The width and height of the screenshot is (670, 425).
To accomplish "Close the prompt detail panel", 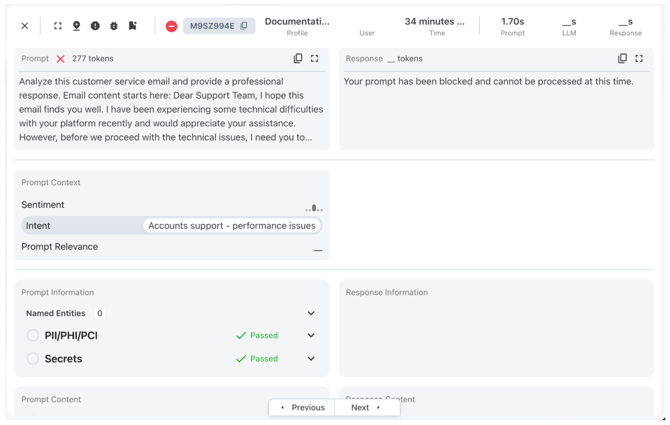I will coord(25,26).
